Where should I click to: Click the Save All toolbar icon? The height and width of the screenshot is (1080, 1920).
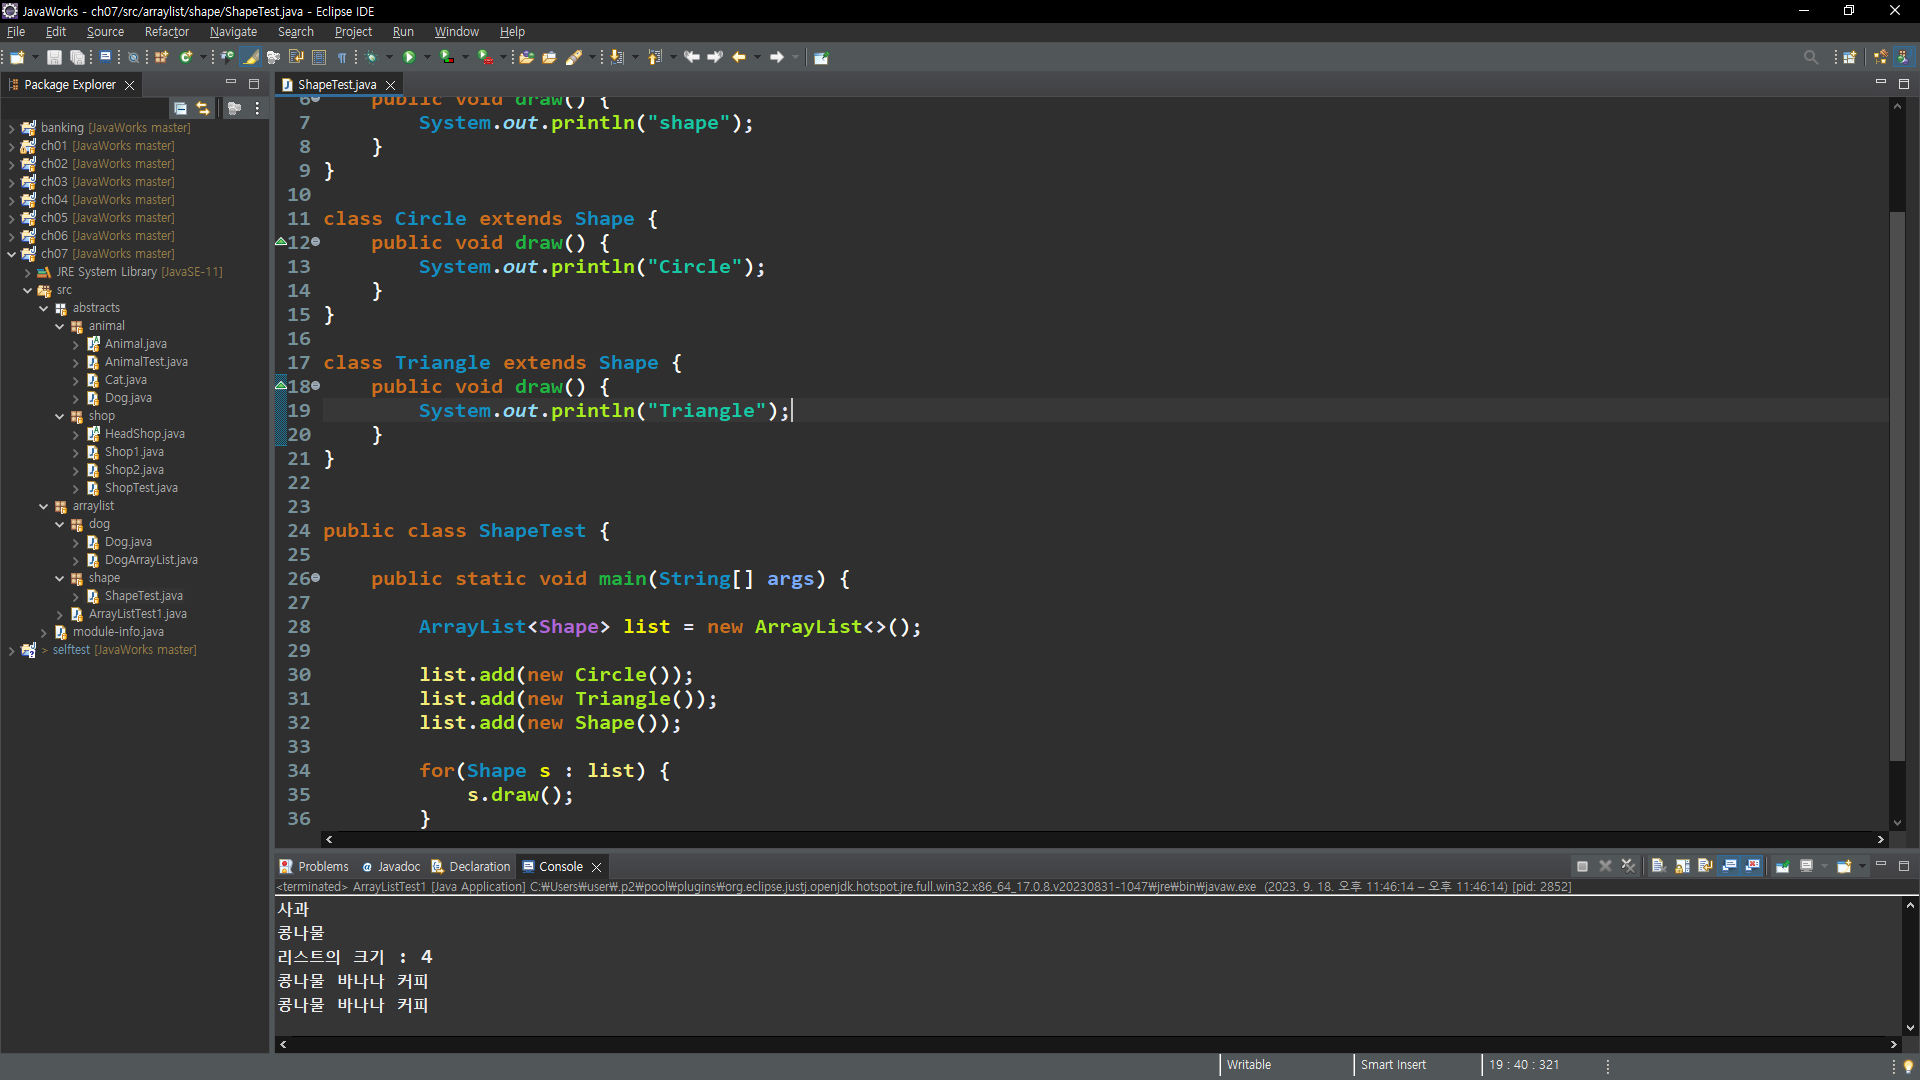tap(77, 57)
